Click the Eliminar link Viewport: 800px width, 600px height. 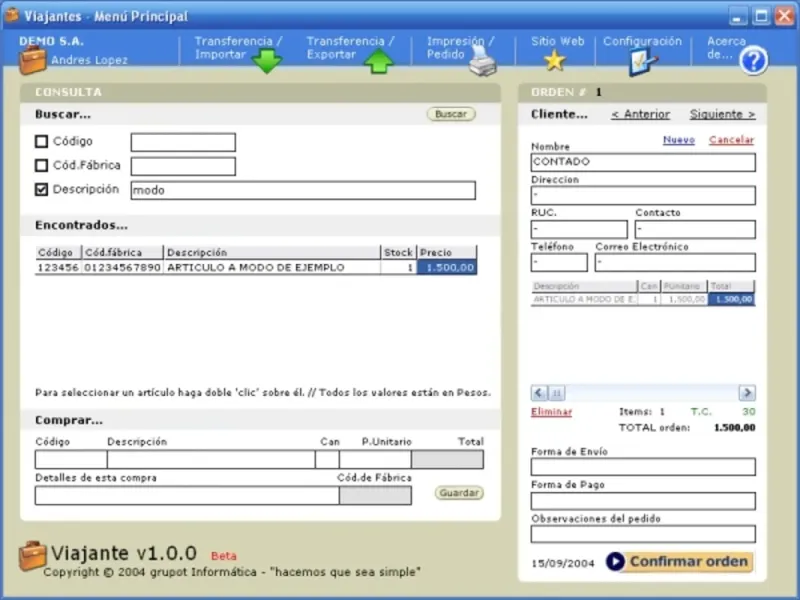pyautogui.click(x=552, y=412)
